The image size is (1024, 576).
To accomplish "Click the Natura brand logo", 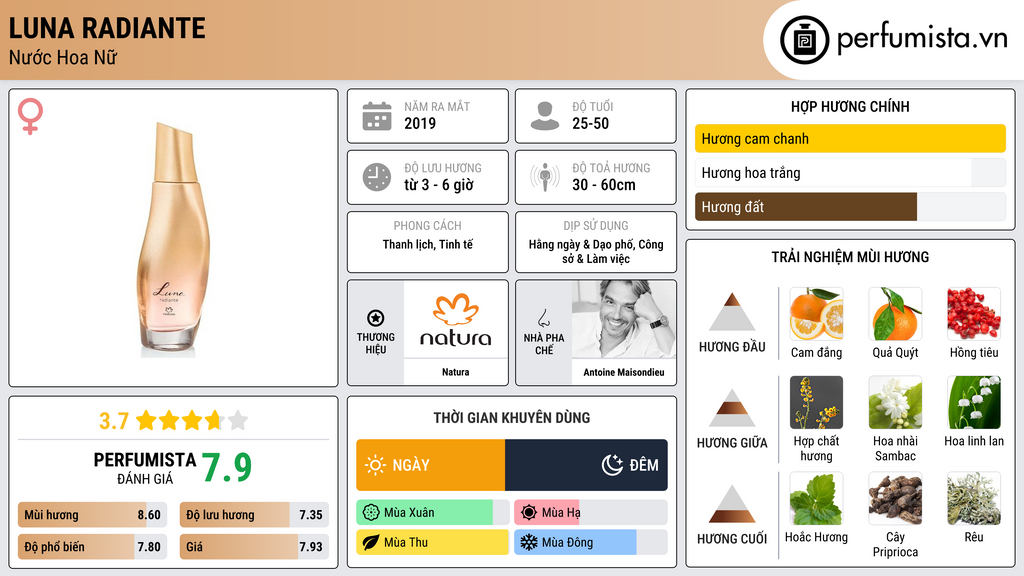I will 455,319.
